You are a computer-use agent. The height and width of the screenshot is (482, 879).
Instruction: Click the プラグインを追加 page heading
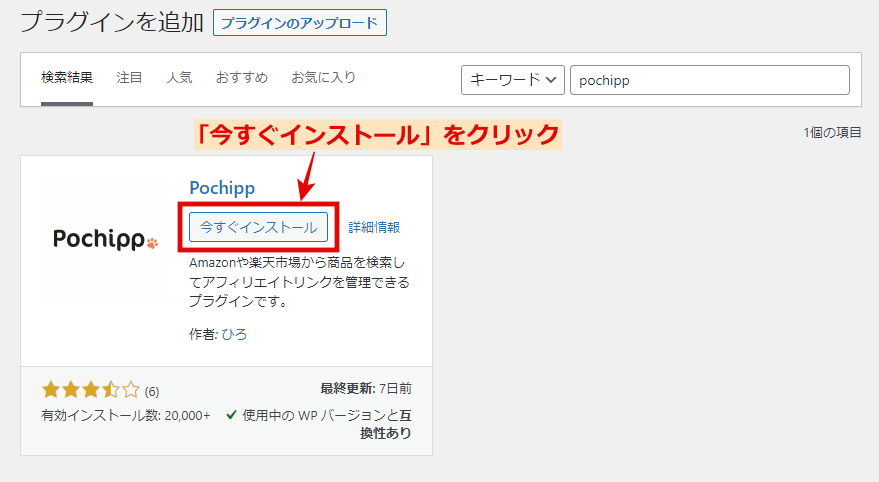pyautogui.click(x=112, y=22)
